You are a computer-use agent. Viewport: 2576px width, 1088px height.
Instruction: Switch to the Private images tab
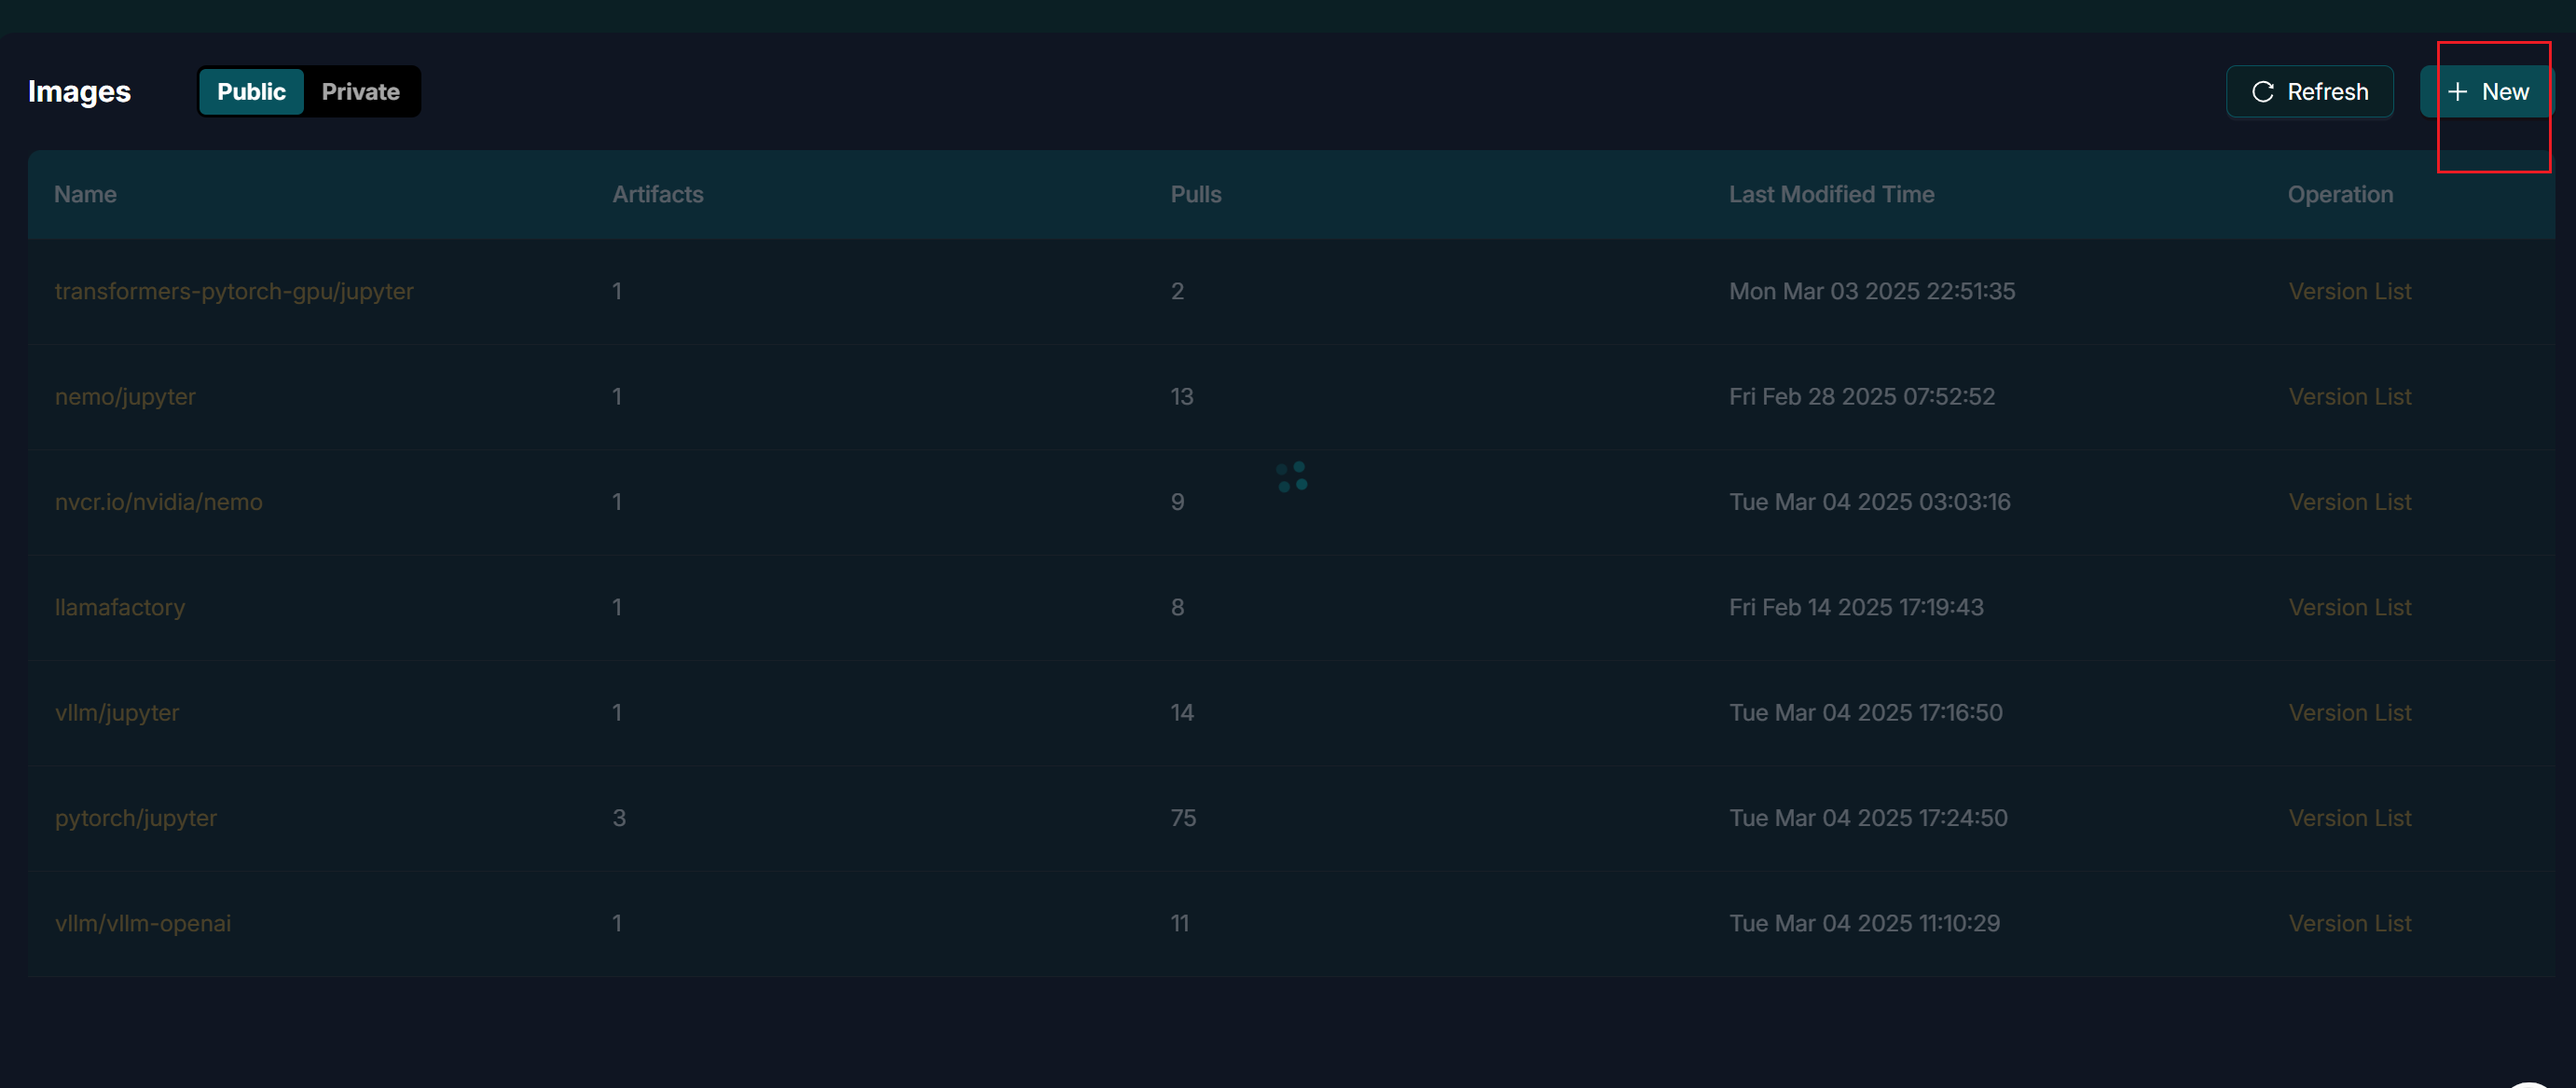(360, 92)
